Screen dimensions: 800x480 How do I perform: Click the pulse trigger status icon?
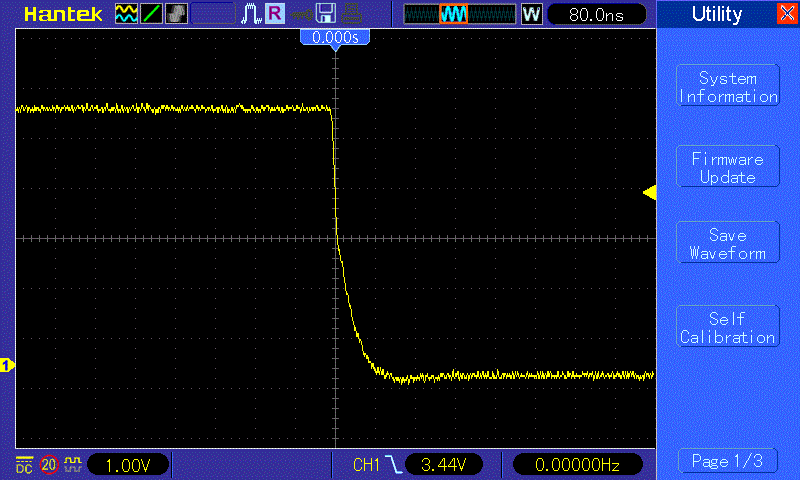250,14
